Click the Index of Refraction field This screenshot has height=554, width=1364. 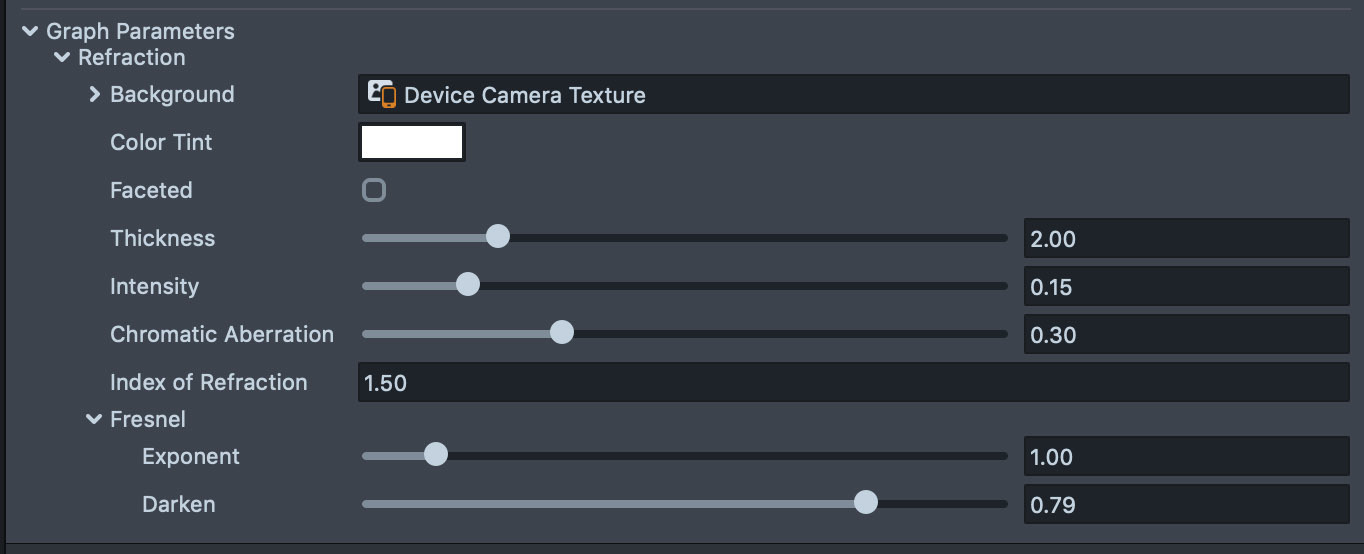(x=852, y=383)
